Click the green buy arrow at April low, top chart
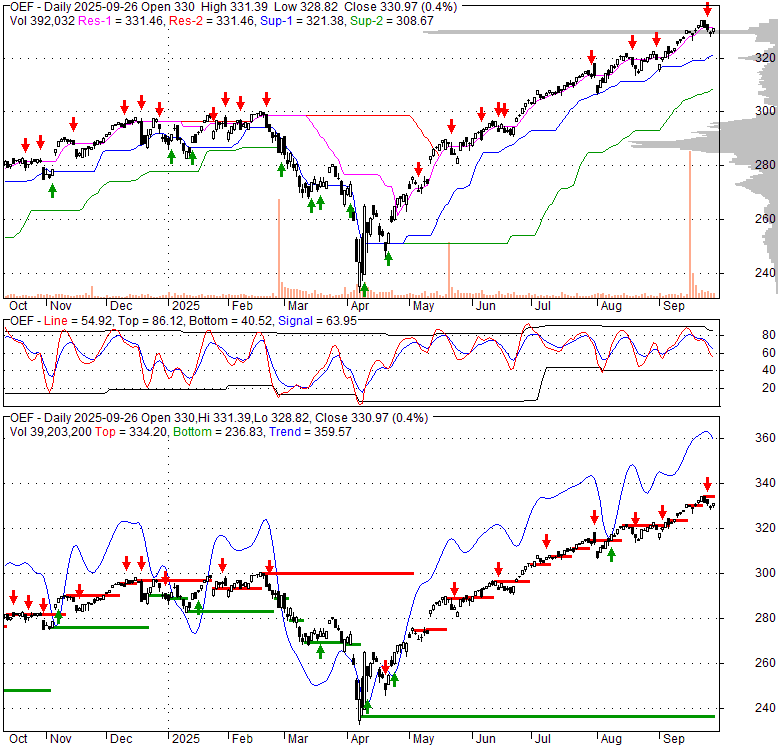 [365, 289]
